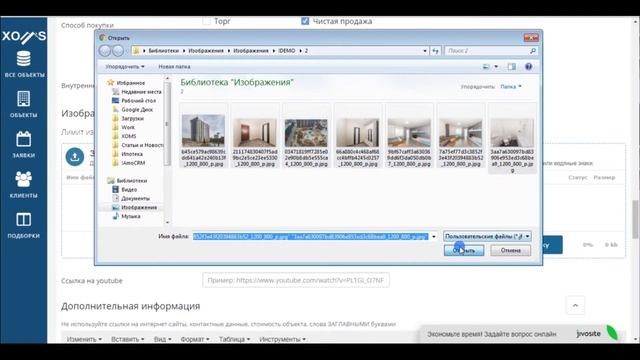640x360 pixels.
Task: Click the Изображения breadcrumb after Библиотеки
Action: point(206,51)
